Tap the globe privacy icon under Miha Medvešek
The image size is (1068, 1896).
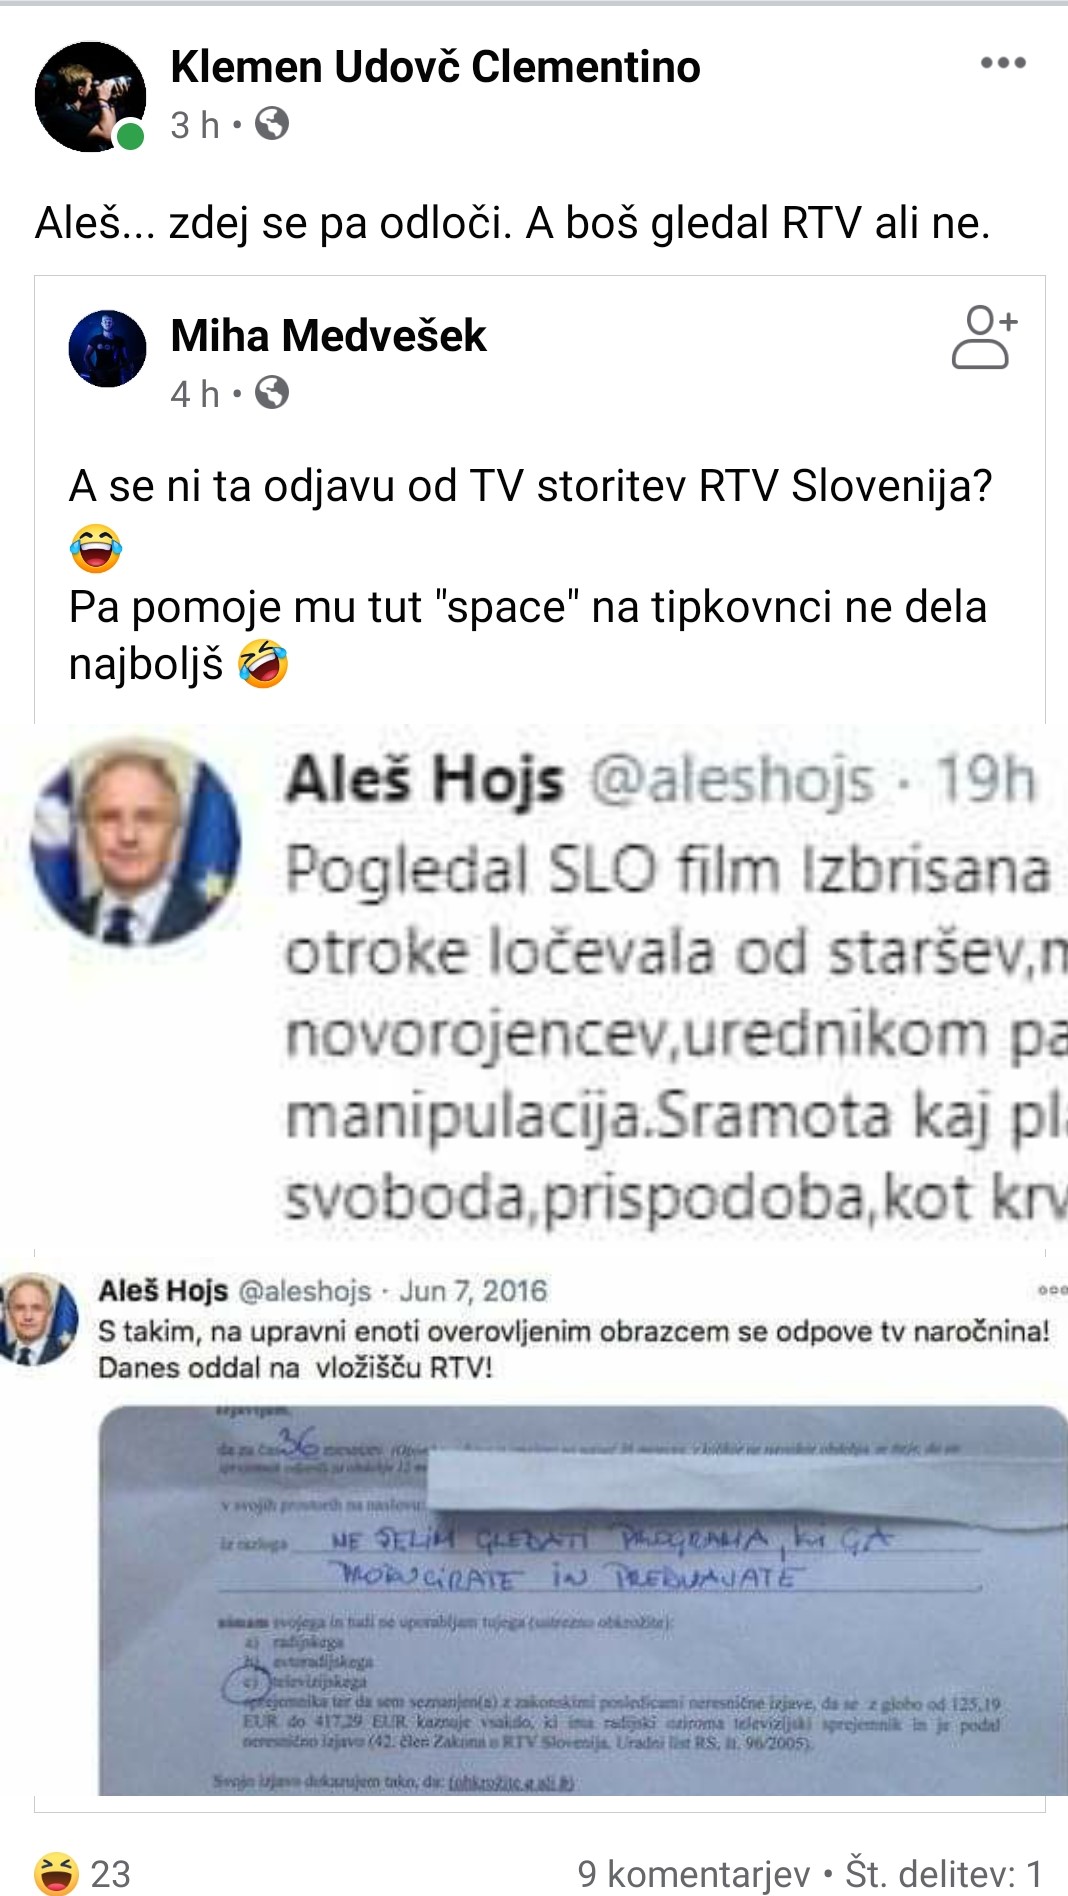272,393
